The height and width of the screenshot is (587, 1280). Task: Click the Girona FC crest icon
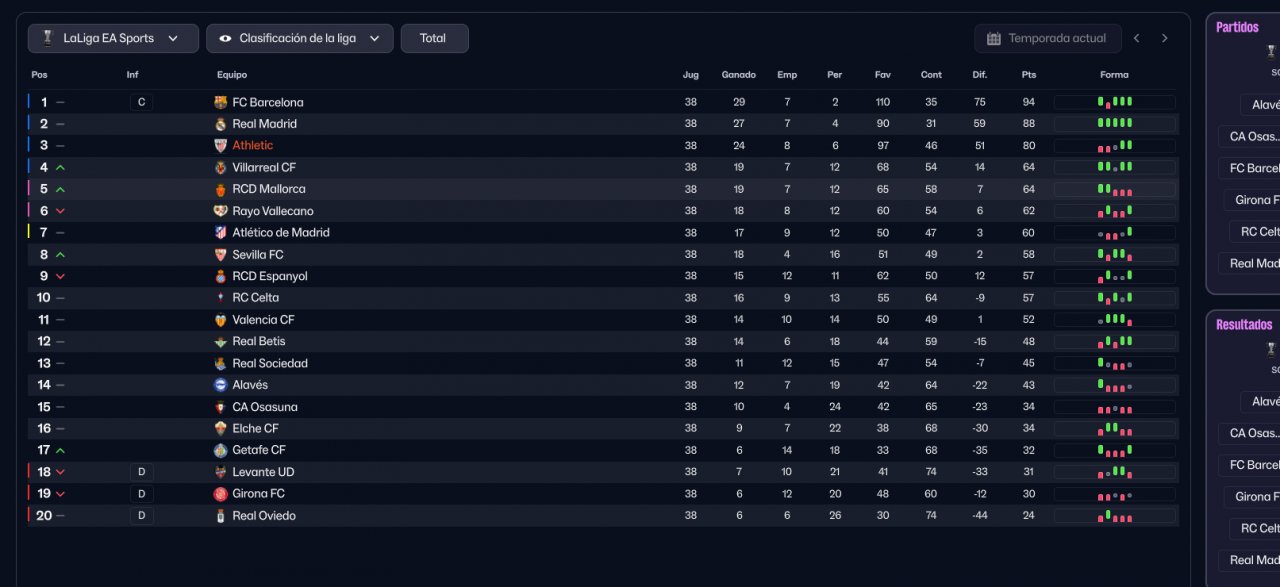[x=221, y=494]
